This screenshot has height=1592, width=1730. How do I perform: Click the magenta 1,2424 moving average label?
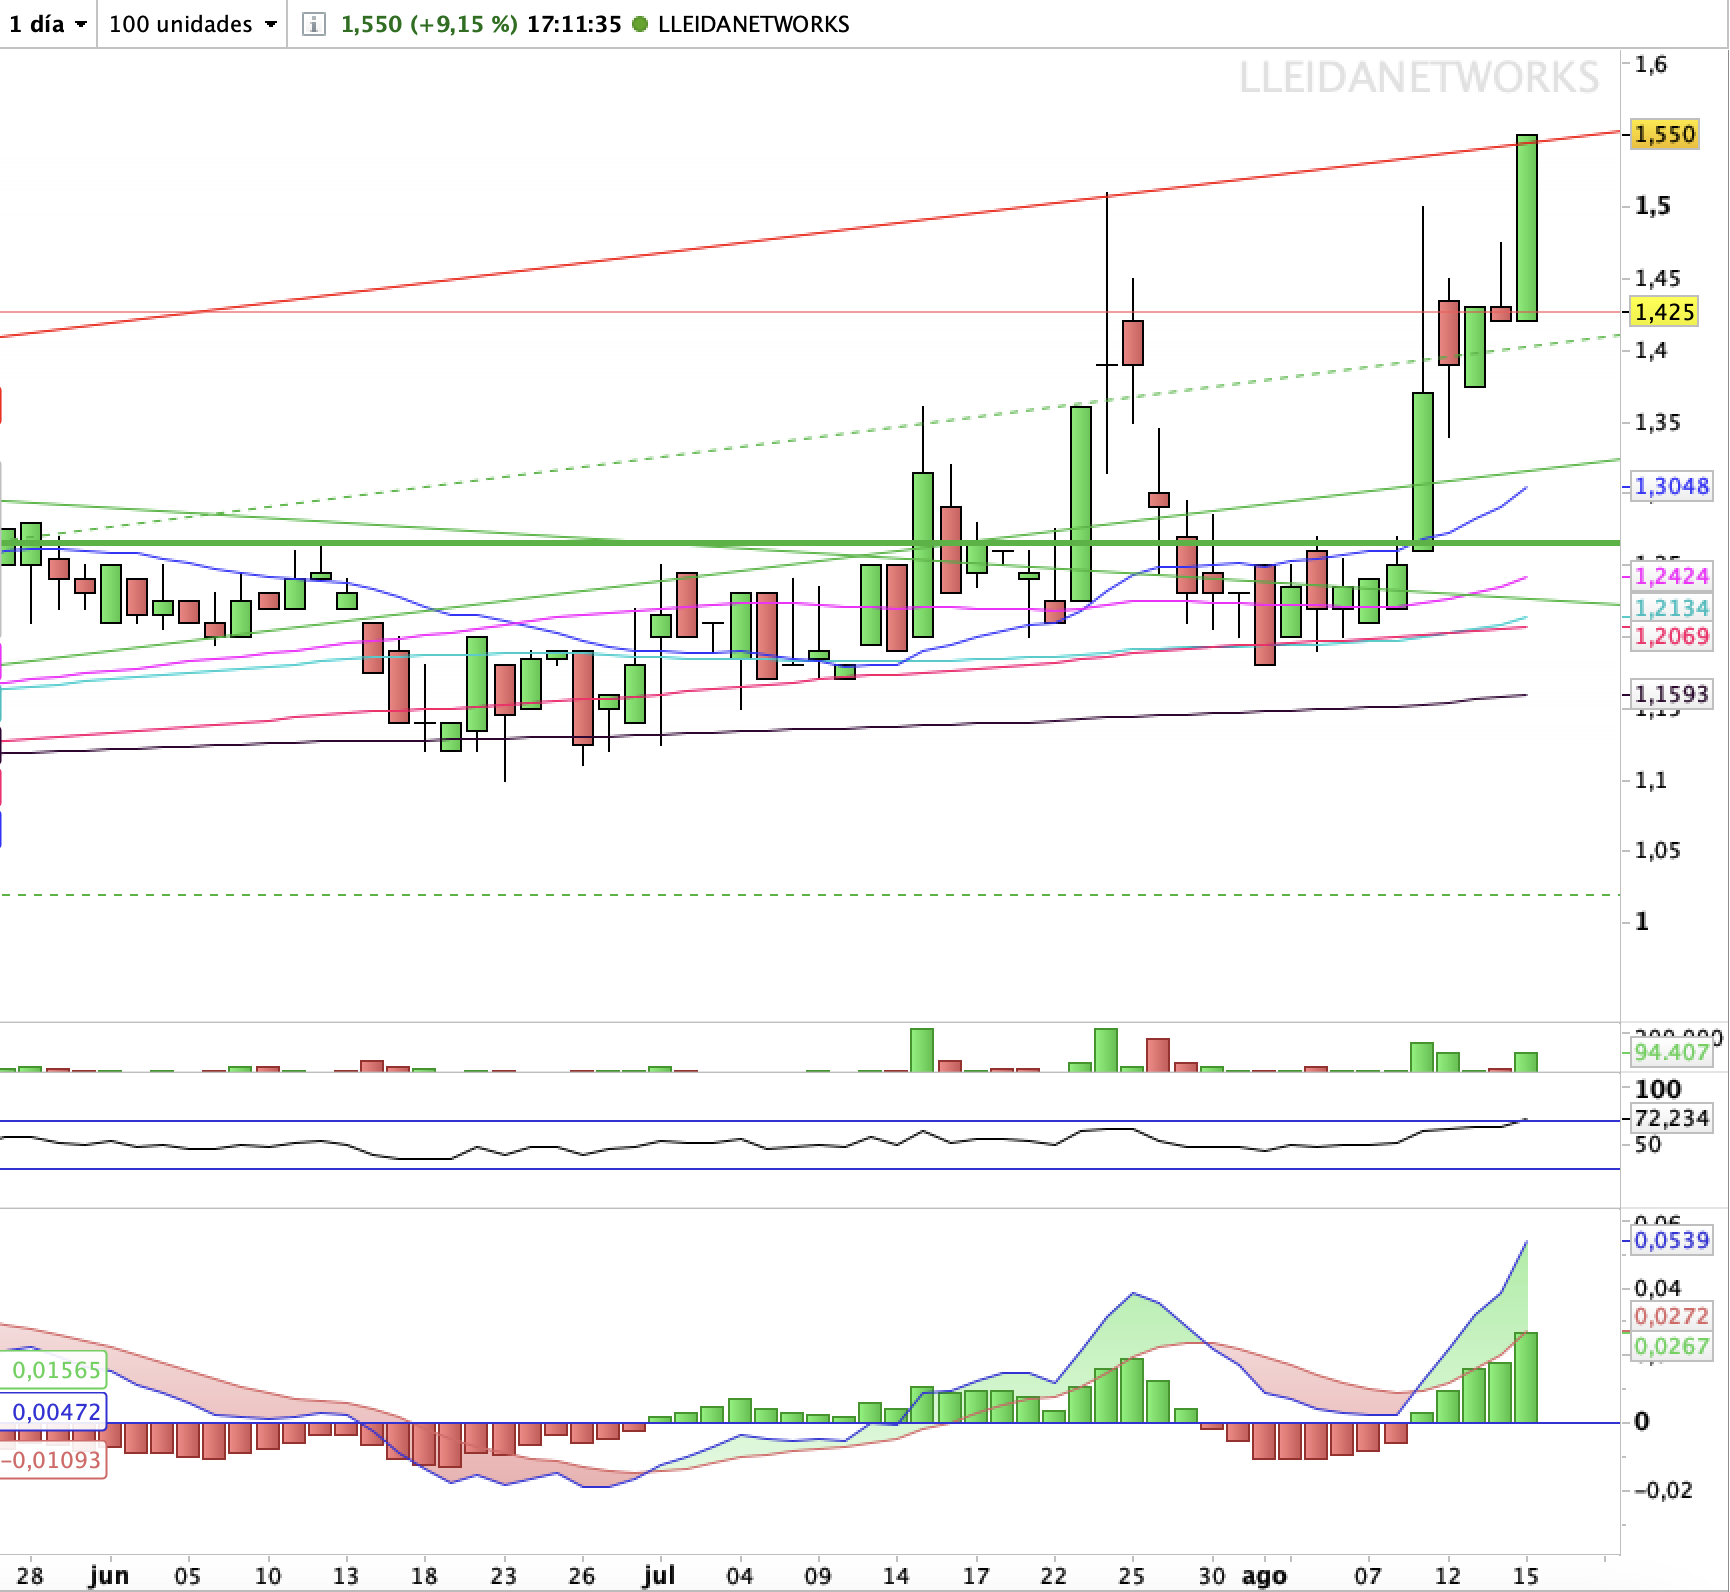[x=1671, y=576]
